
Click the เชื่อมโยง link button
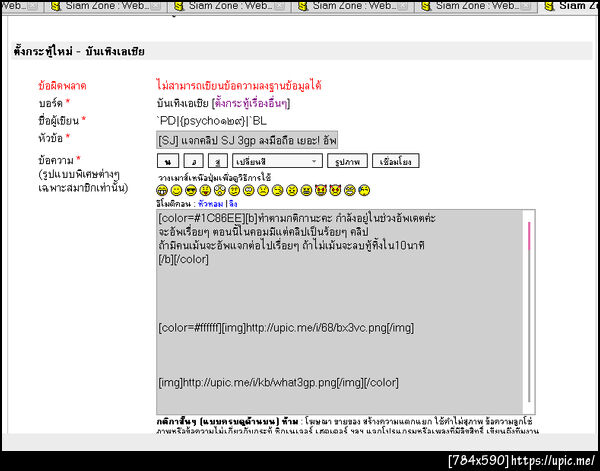[x=396, y=161]
